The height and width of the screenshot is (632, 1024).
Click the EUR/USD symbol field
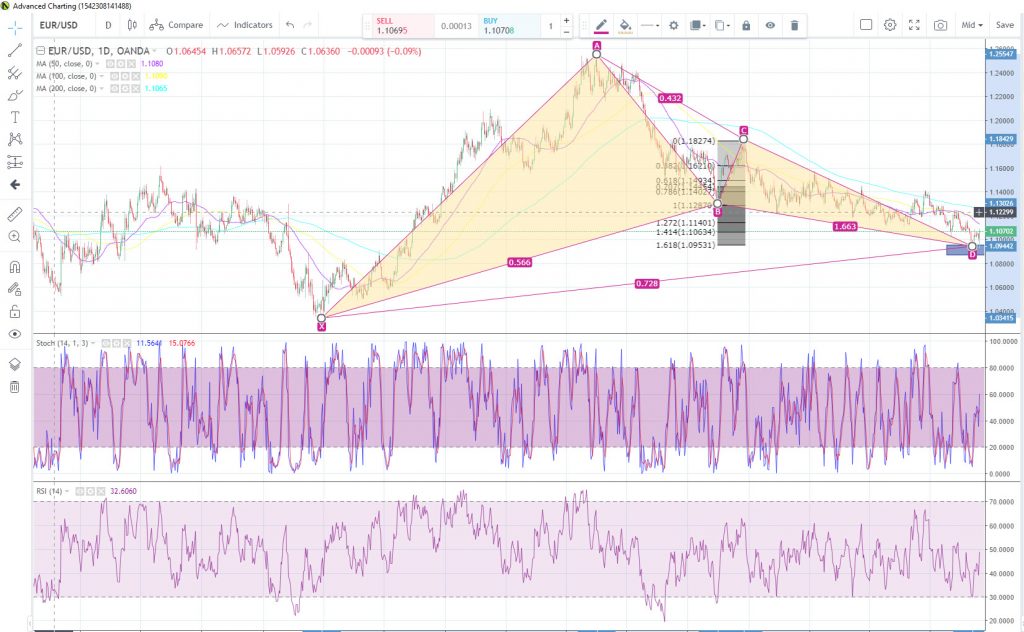point(59,25)
